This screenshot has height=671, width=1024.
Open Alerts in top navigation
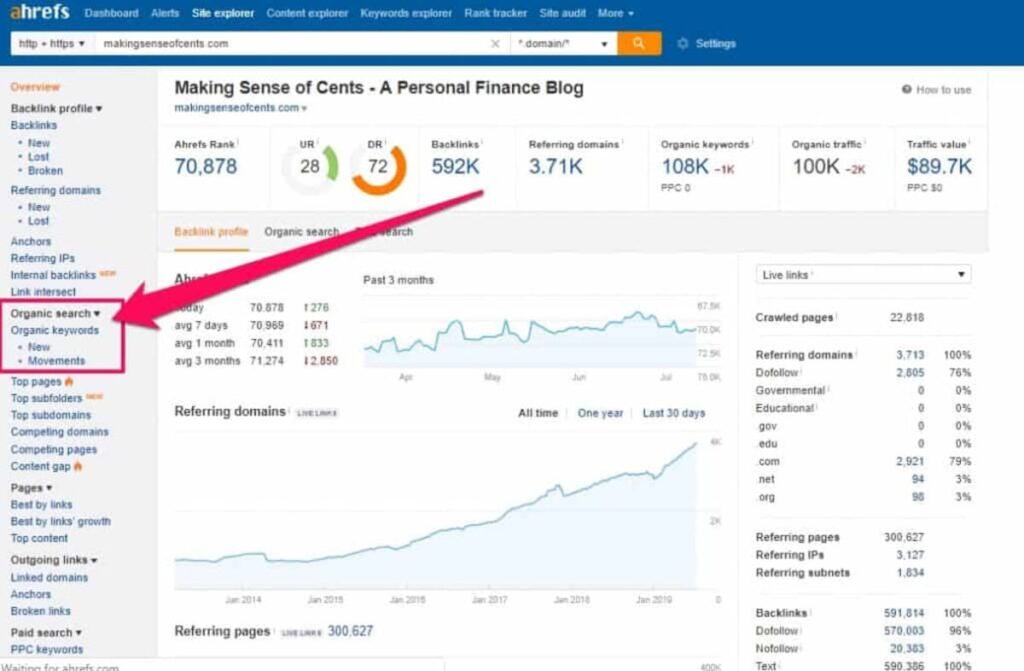tap(165, 13)
